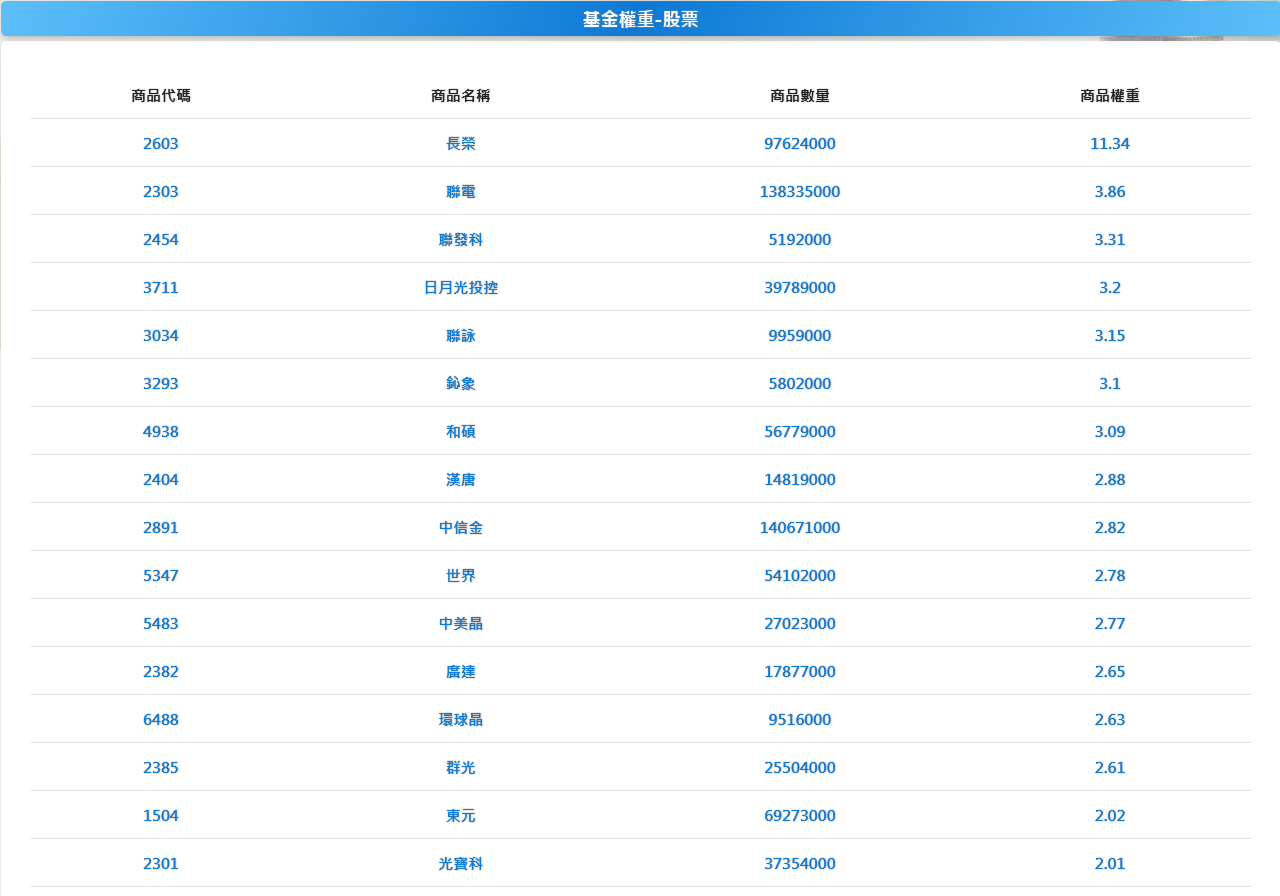This screenshot has width=1280, height=896.
Task: Open stock code 2891
Action: tap(161, 528)
